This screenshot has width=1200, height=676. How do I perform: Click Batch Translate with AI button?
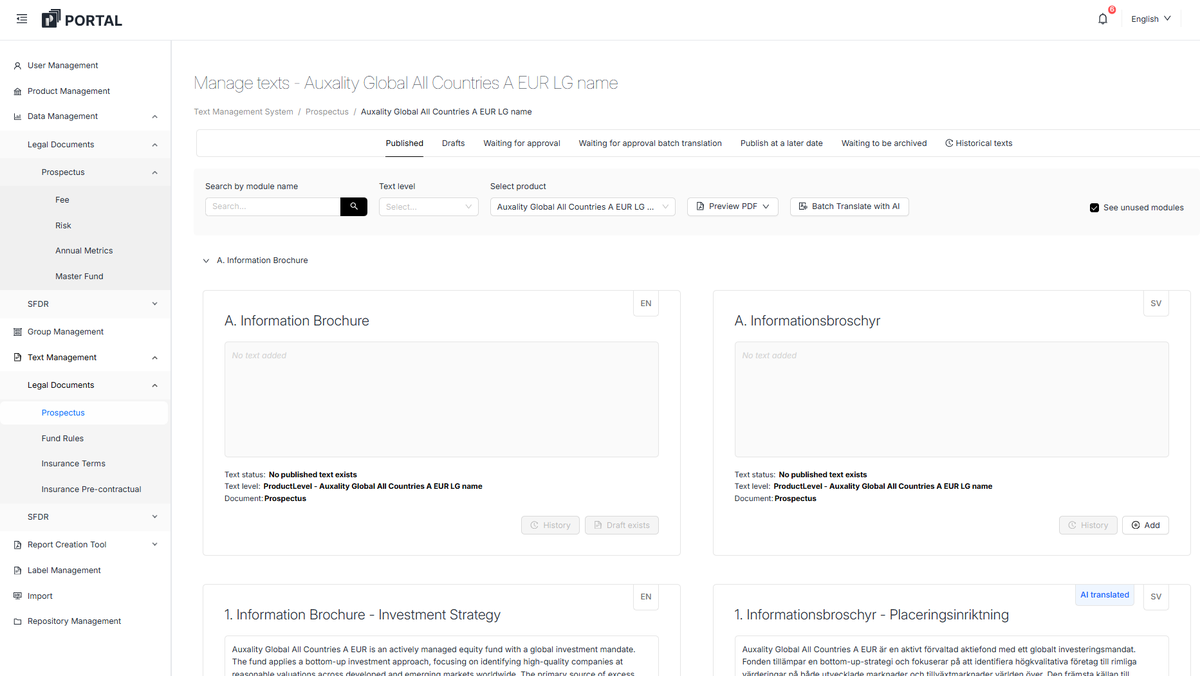tap(849, 207)
